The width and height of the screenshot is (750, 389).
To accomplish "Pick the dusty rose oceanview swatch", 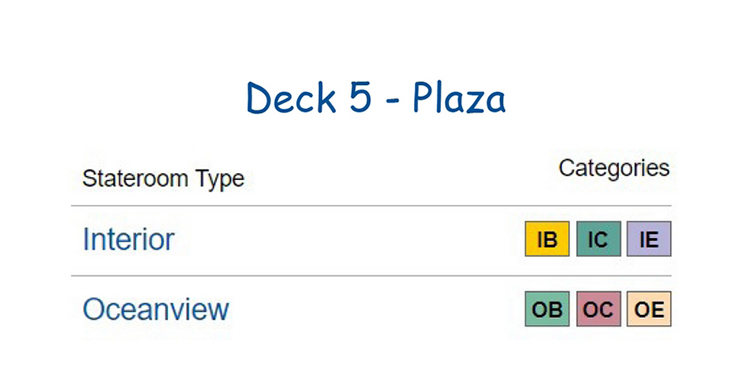I will coord(598,309).
